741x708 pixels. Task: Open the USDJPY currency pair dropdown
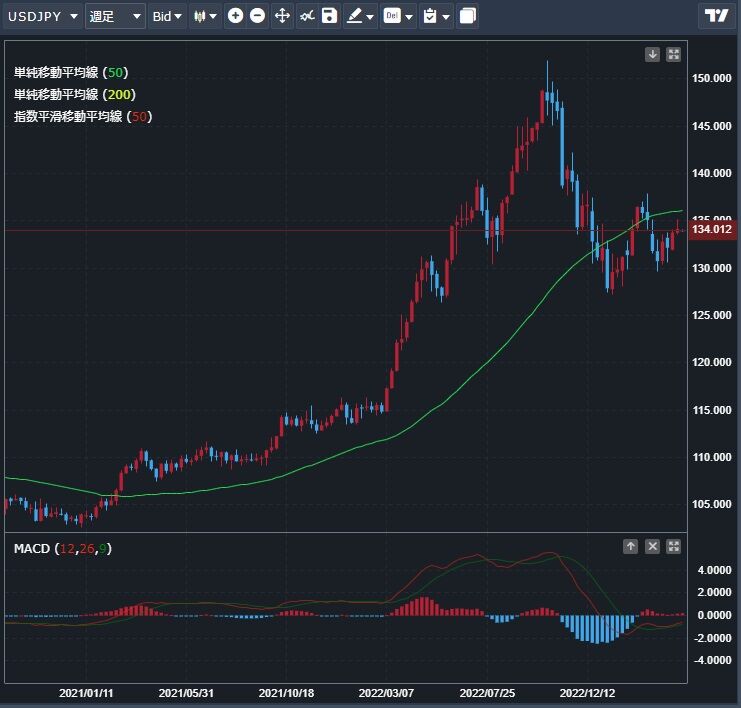click(x=43, y=16)
